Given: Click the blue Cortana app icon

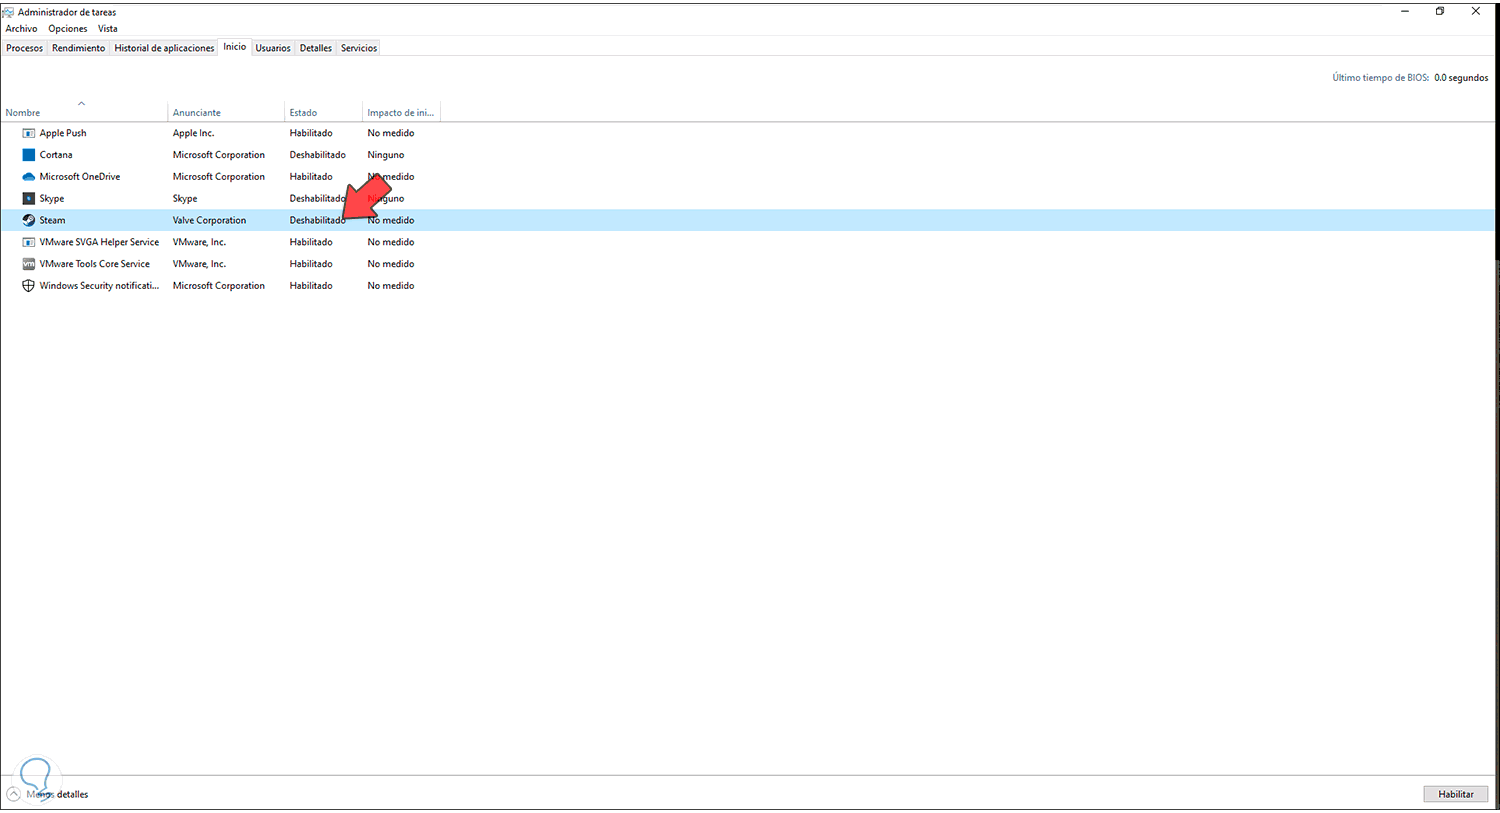Looking at the screenshot, I should 29,155.
